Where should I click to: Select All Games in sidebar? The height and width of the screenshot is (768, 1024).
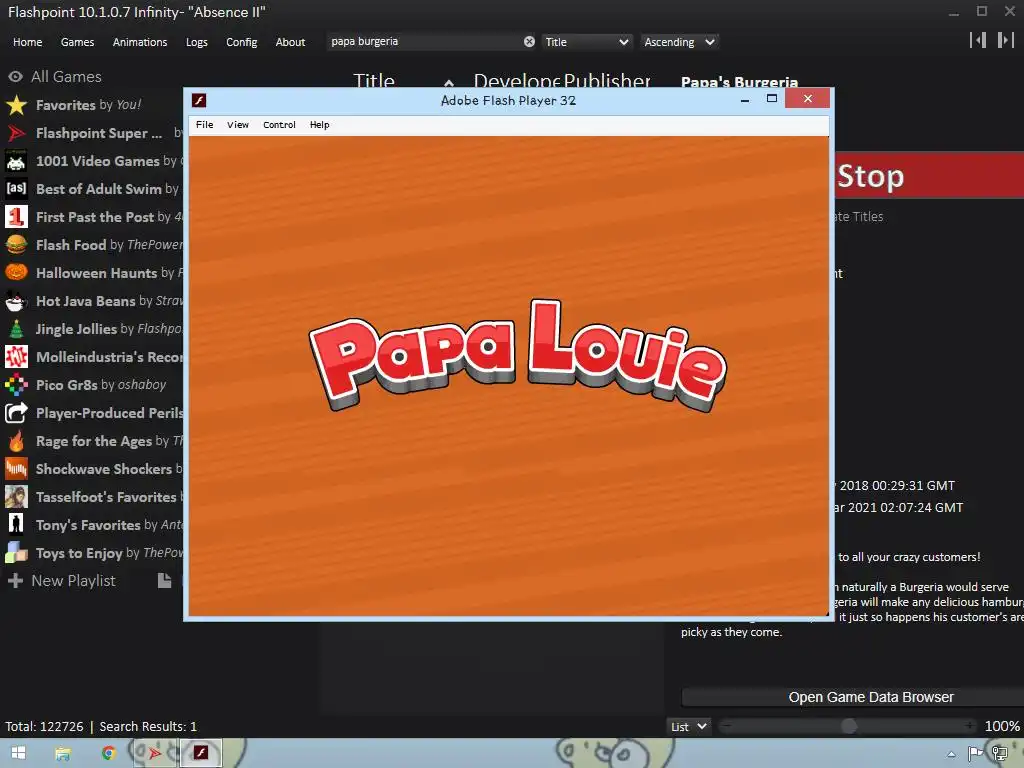pos(66,77)
